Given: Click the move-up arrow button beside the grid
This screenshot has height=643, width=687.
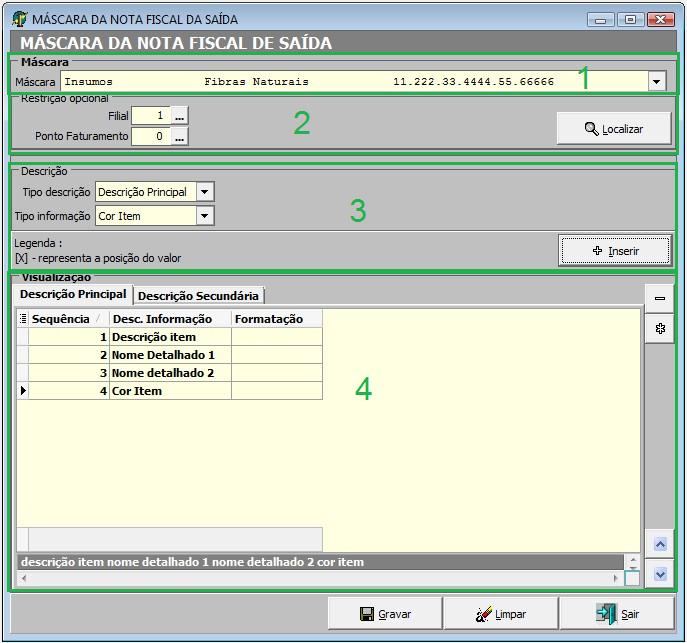Looking at the screenshot, I should click(659, 544).
